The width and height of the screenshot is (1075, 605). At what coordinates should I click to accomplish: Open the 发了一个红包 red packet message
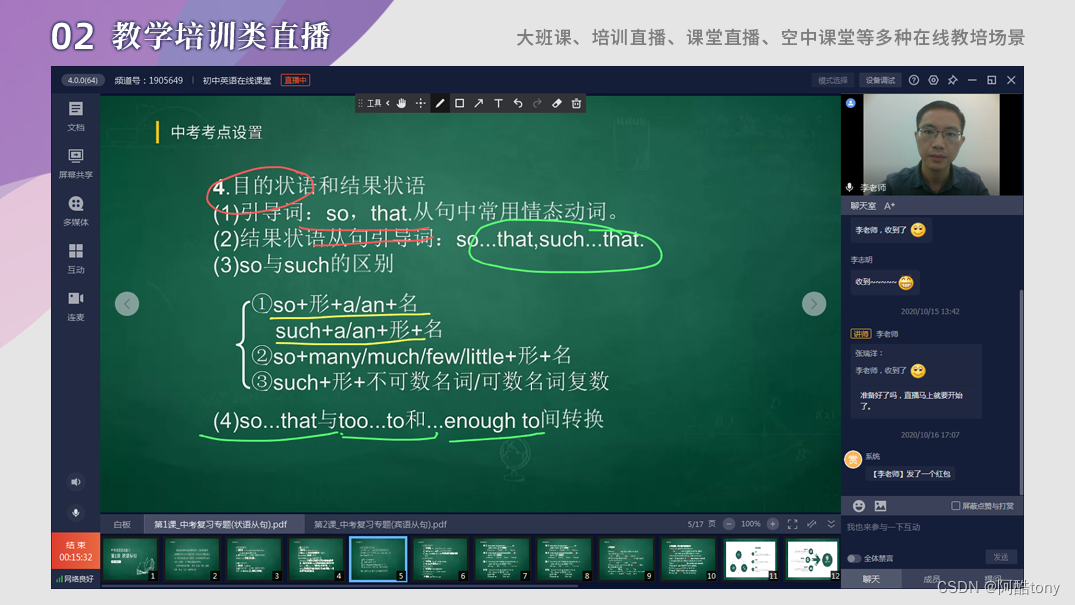tap(911, 474)
